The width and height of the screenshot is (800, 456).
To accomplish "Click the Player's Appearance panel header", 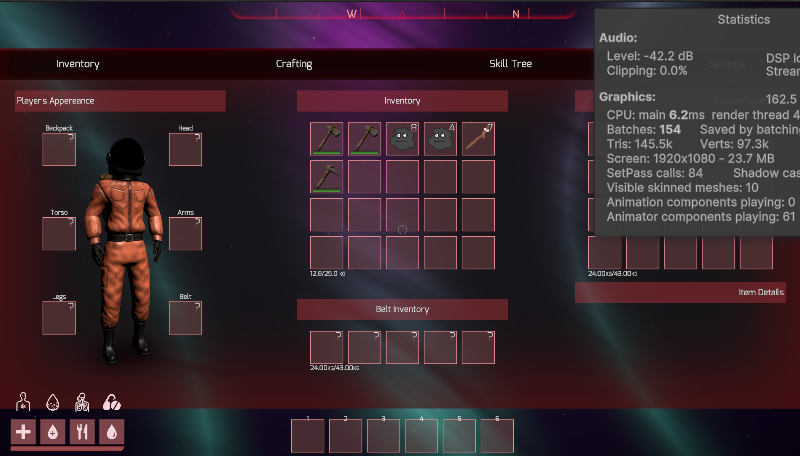I will (120, 101).
